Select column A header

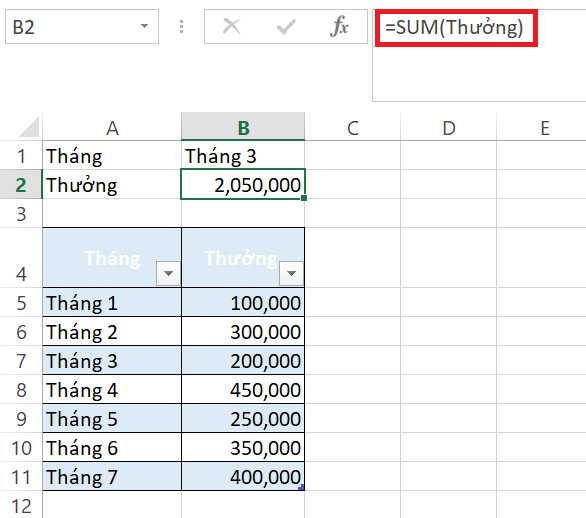(112, 127)
